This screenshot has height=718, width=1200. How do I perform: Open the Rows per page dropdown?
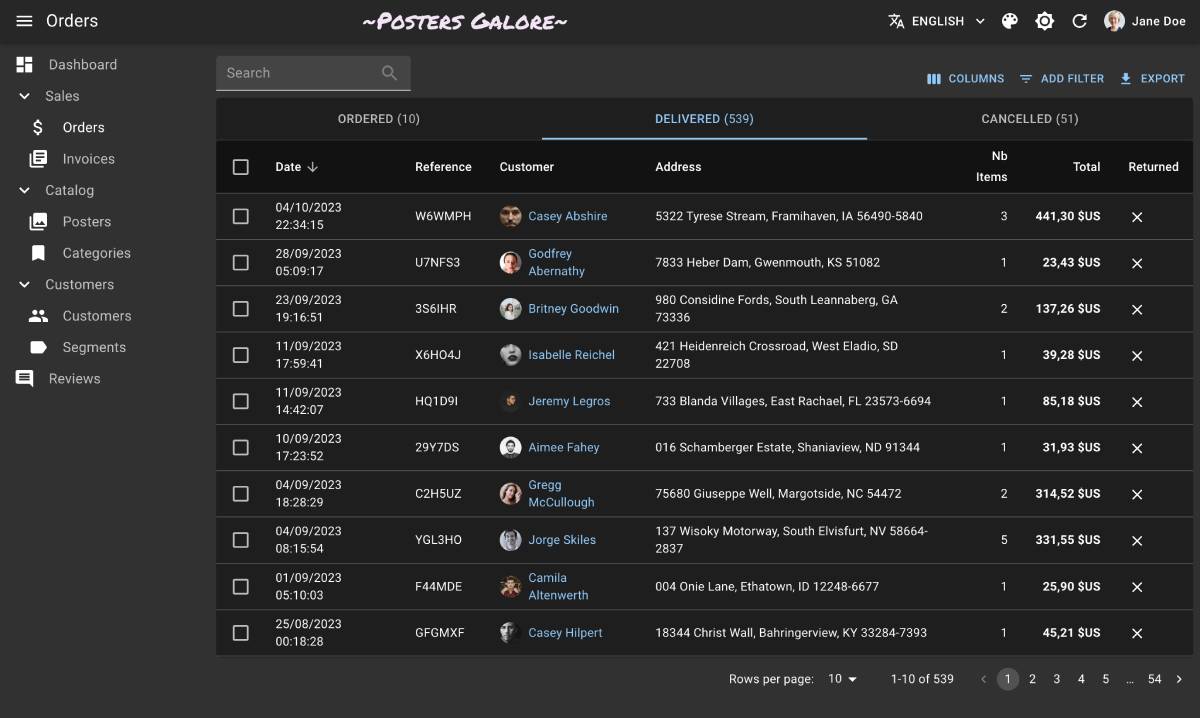(842, 679)
